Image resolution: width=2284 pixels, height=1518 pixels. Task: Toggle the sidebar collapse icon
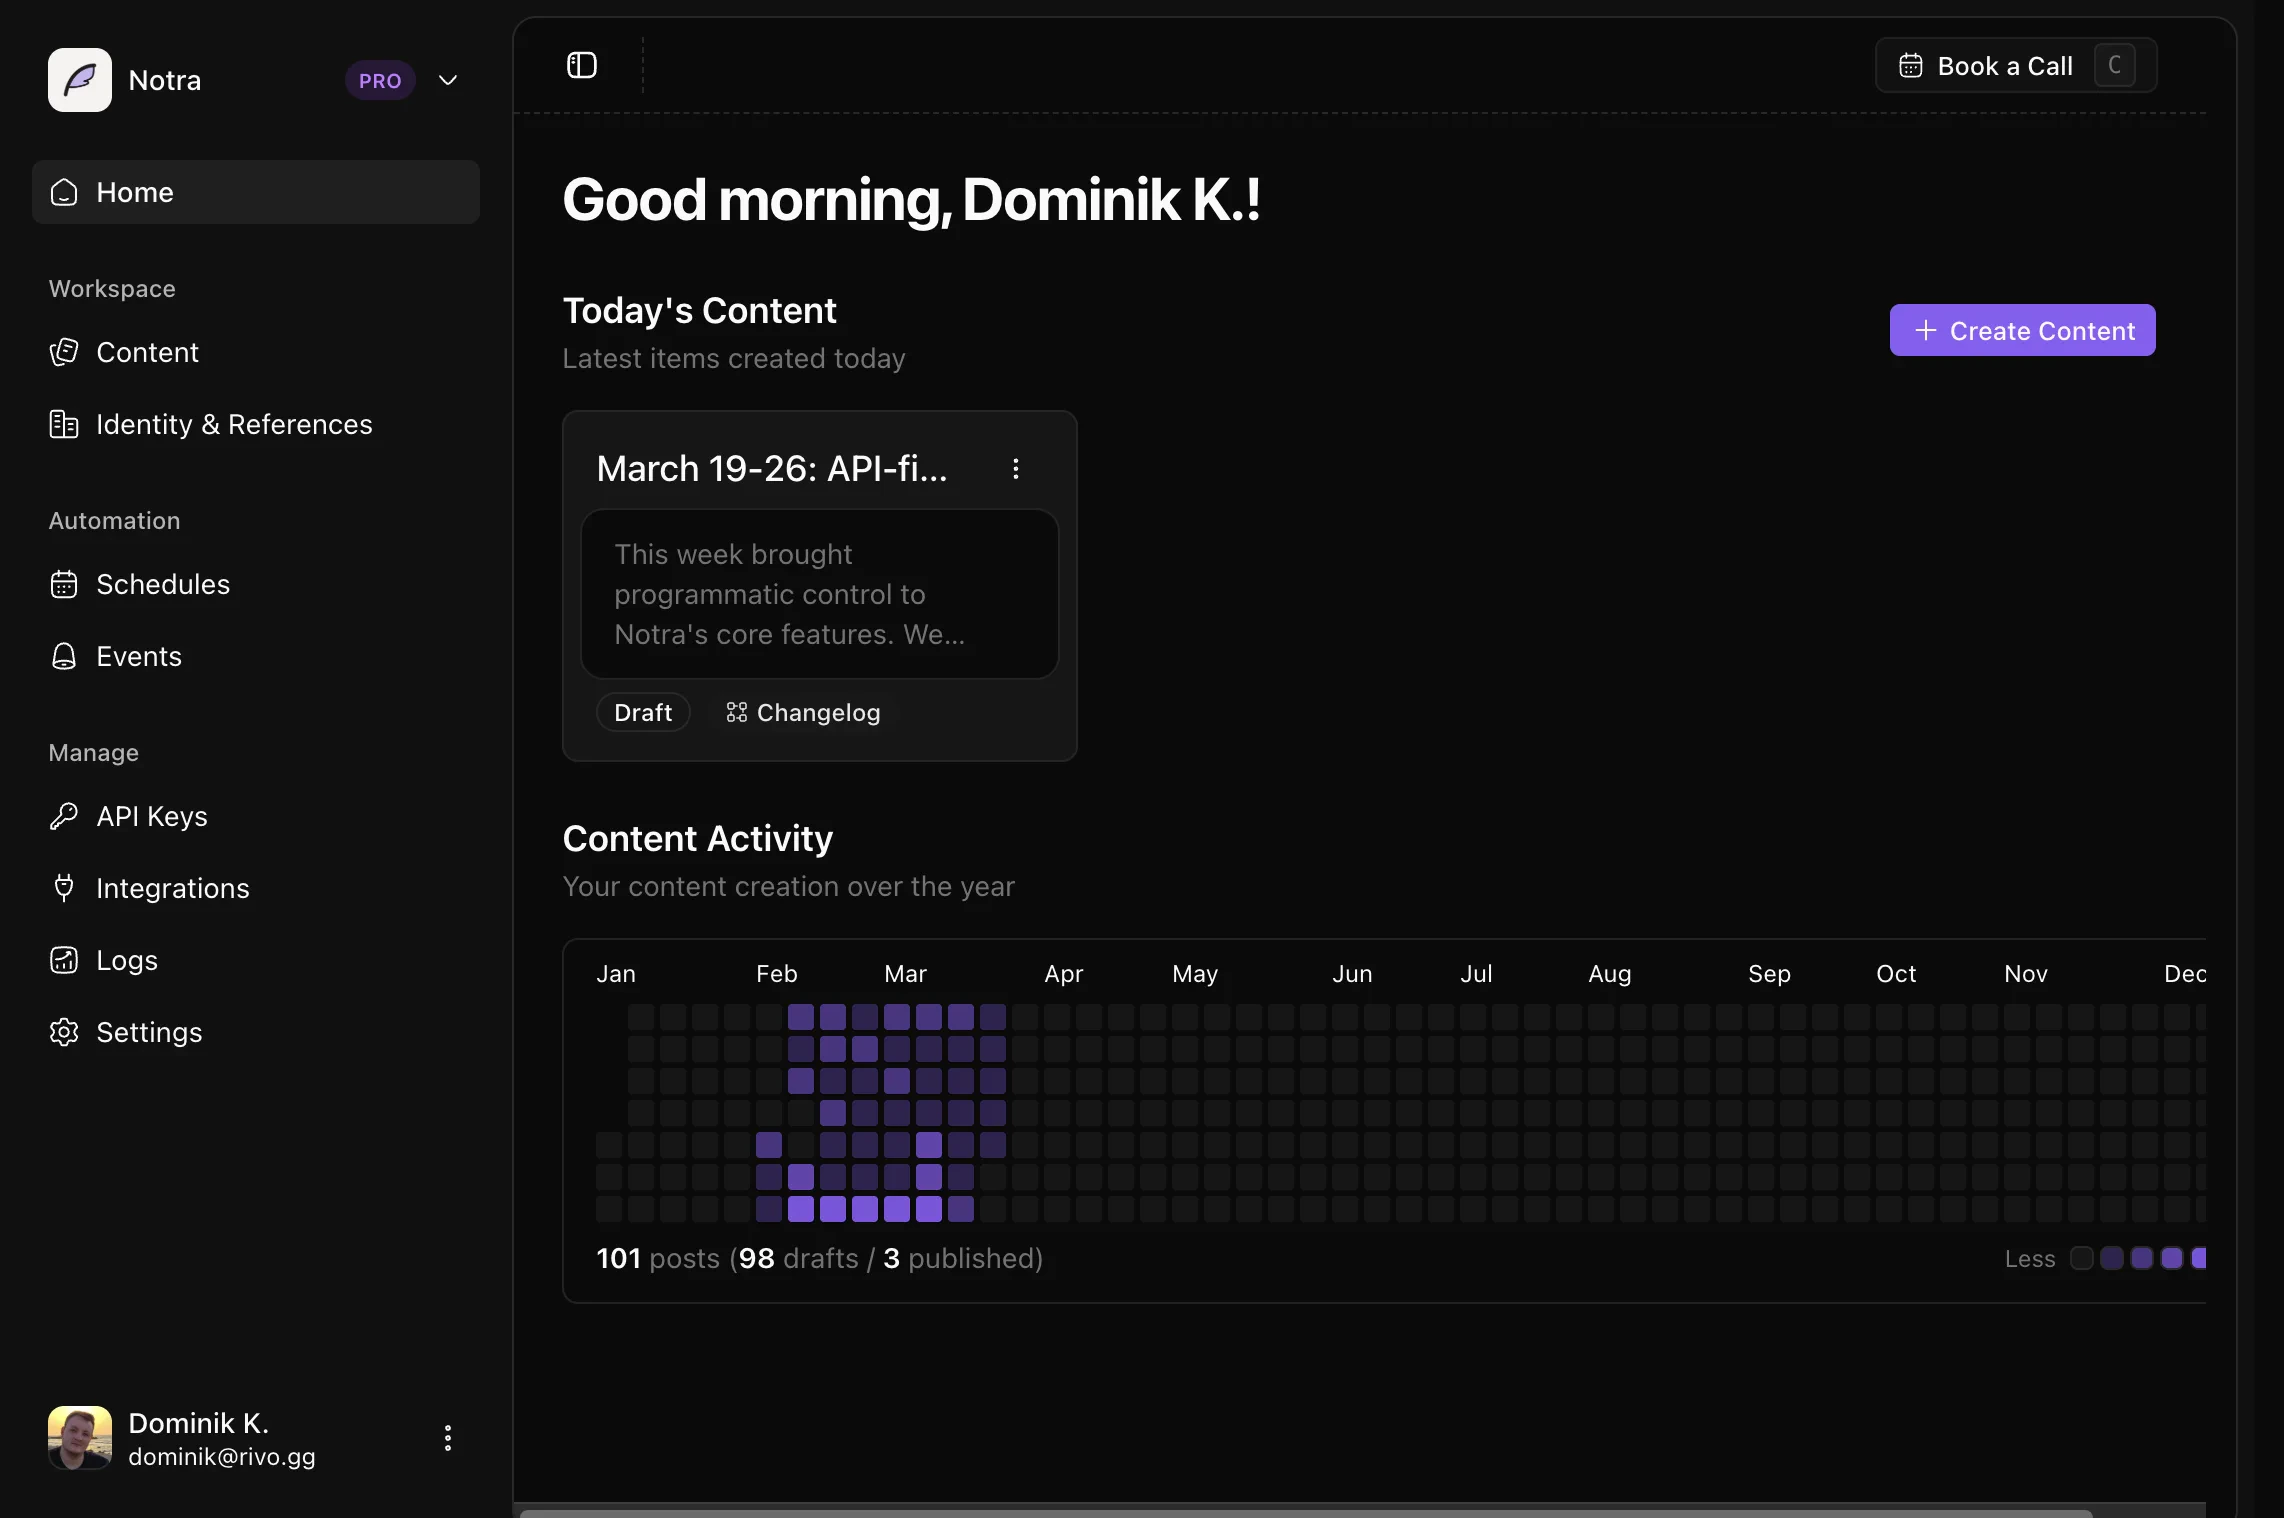tap(580, 64)
